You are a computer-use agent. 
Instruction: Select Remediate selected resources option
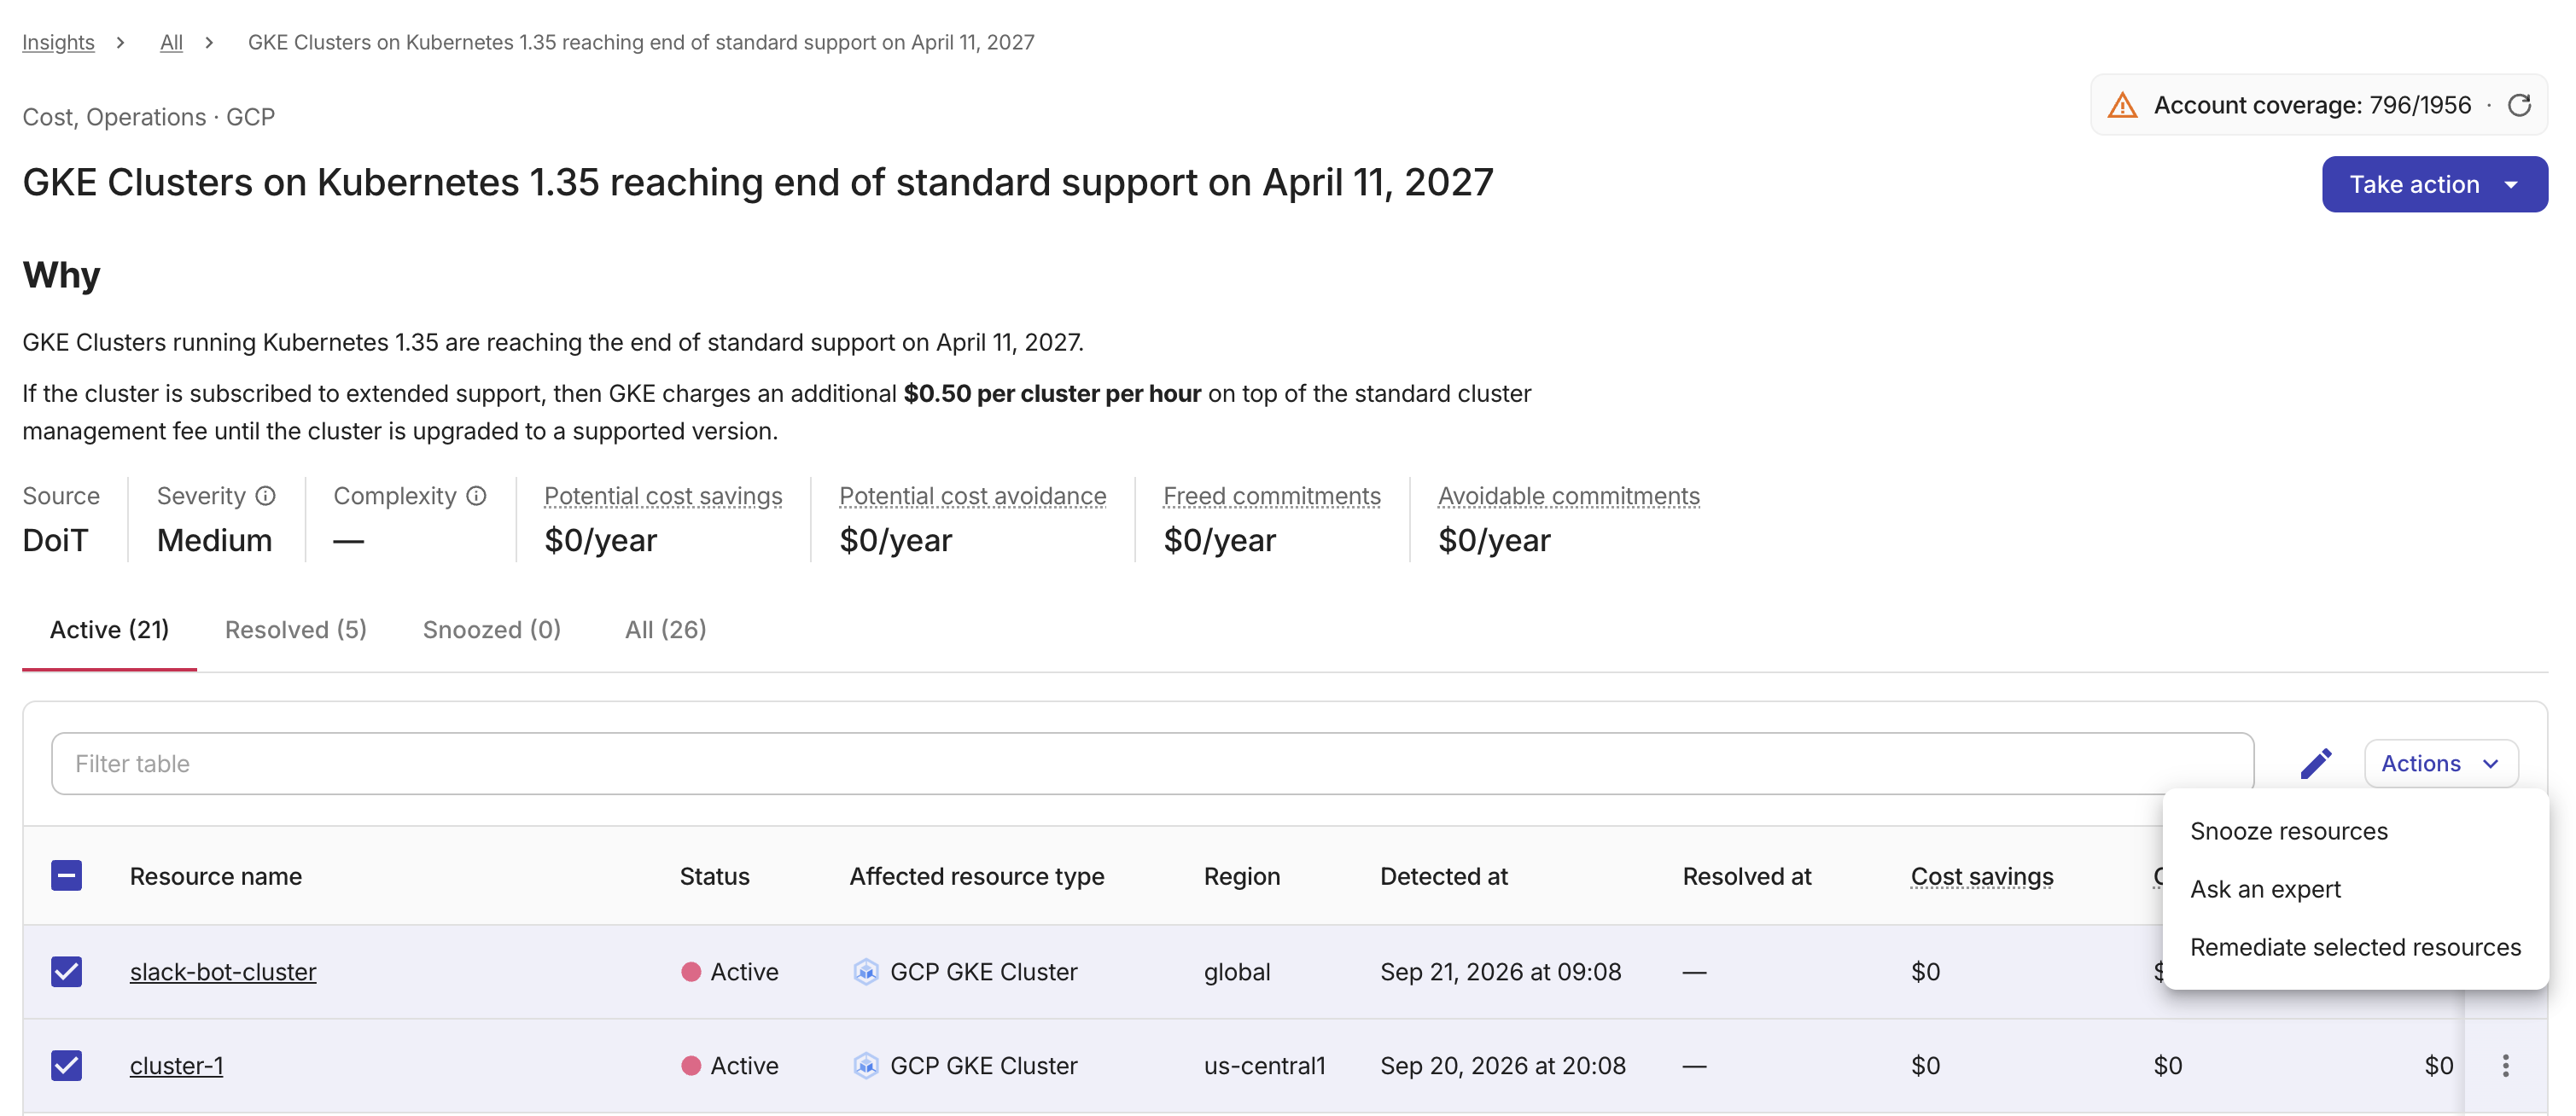(x=2354, y=947)
